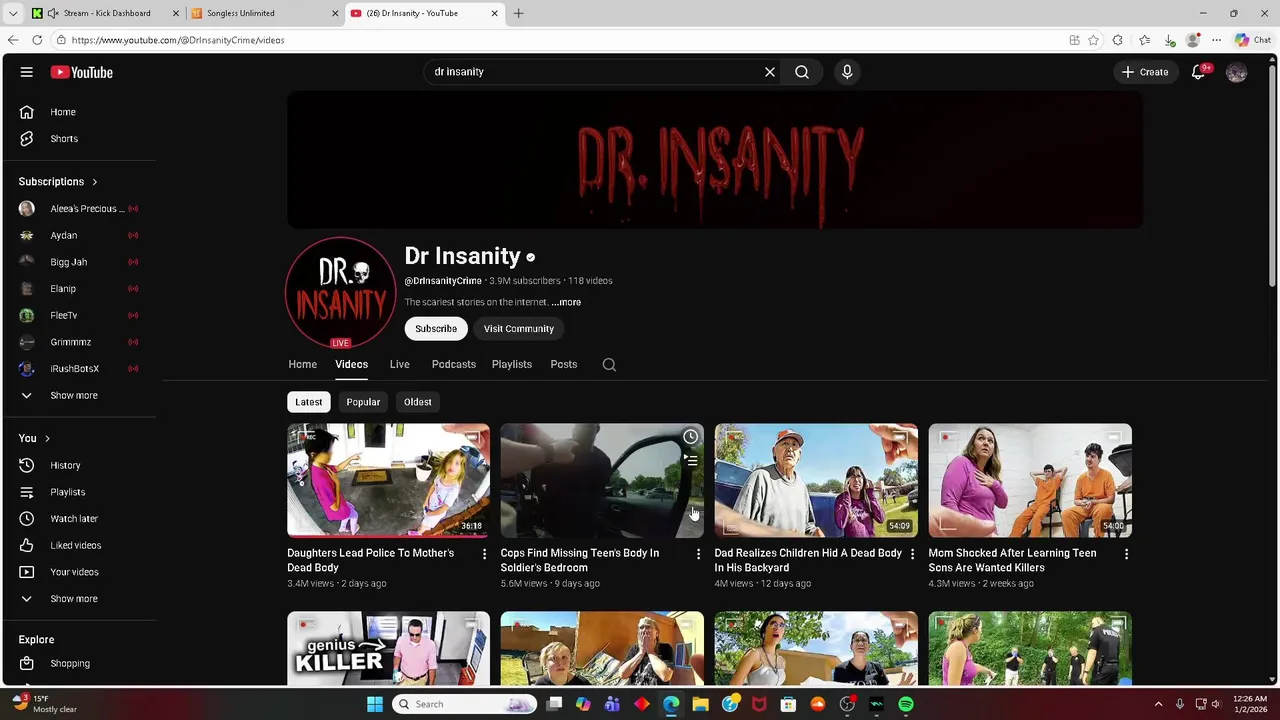
Task: Play Daughters Lead Police video thumbnail
Action: coord(388,481)
